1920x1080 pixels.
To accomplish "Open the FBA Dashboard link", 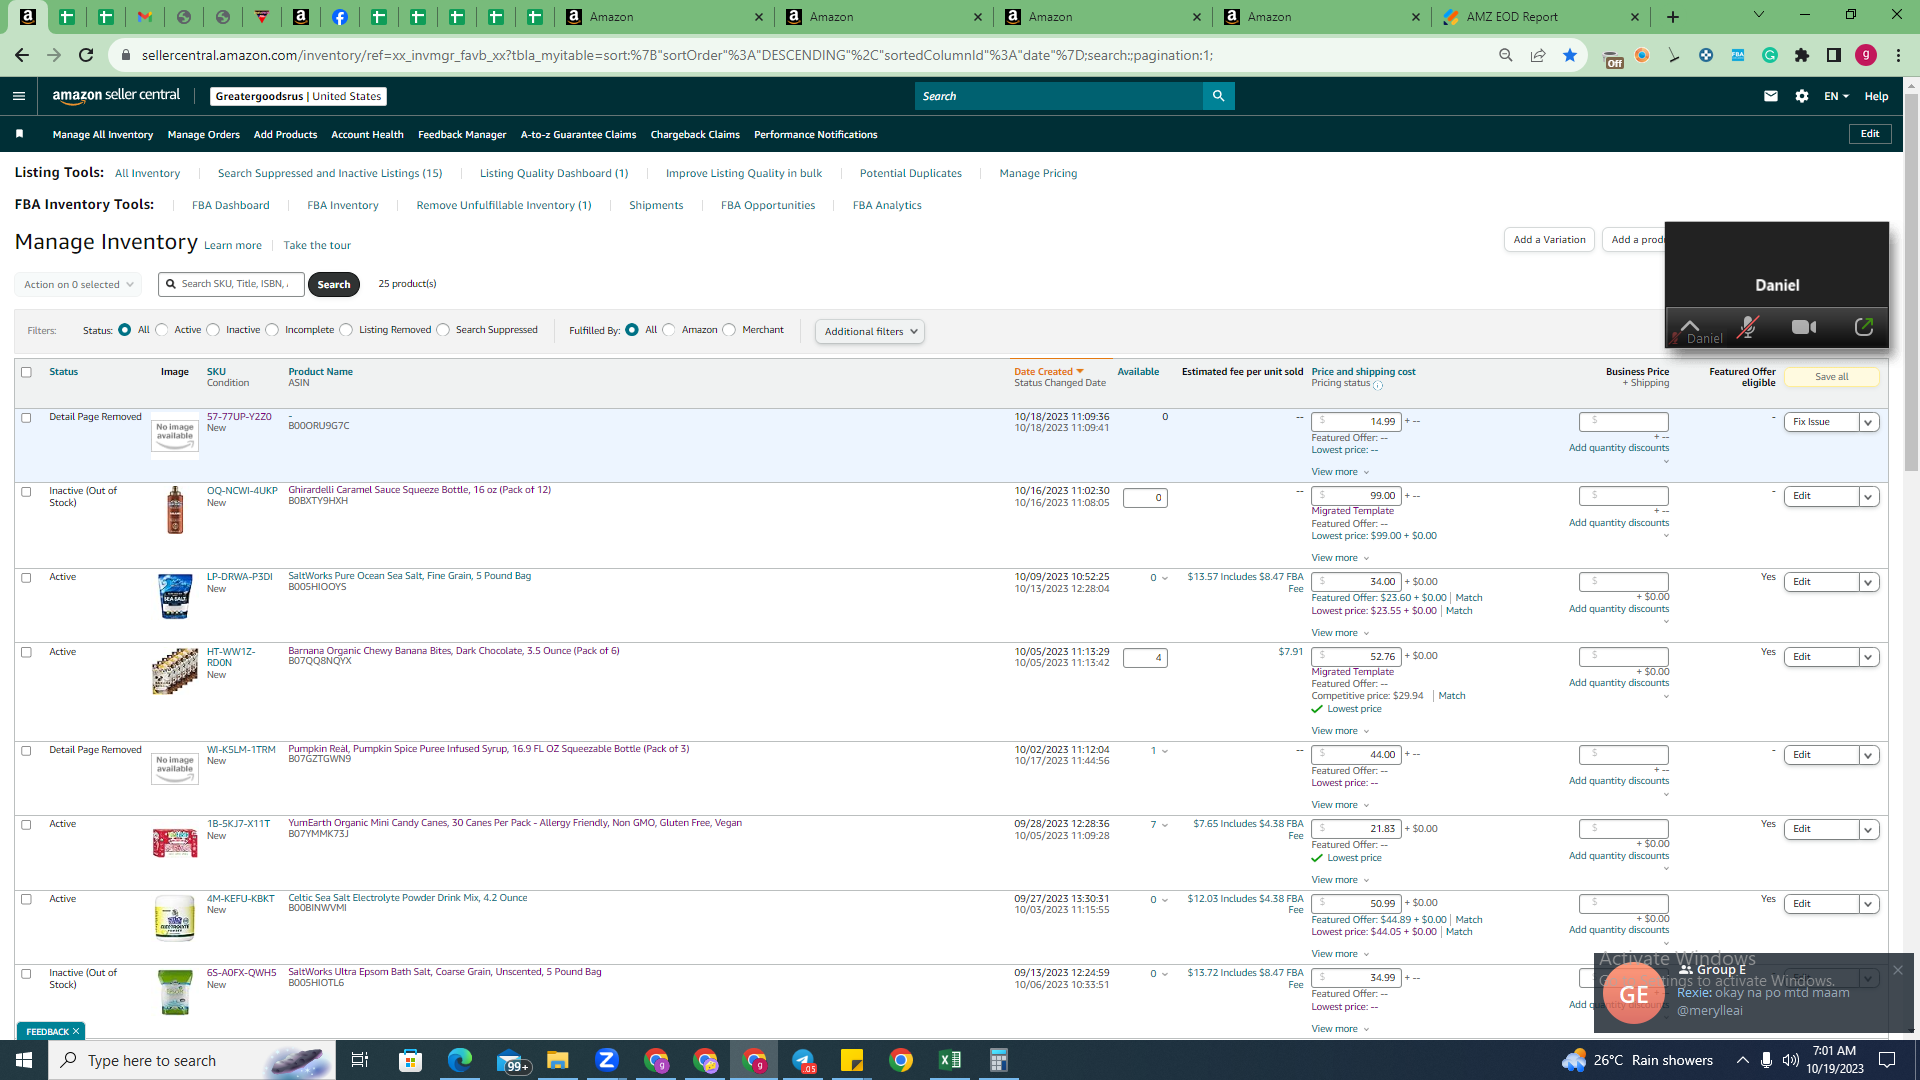I will 231,206.
